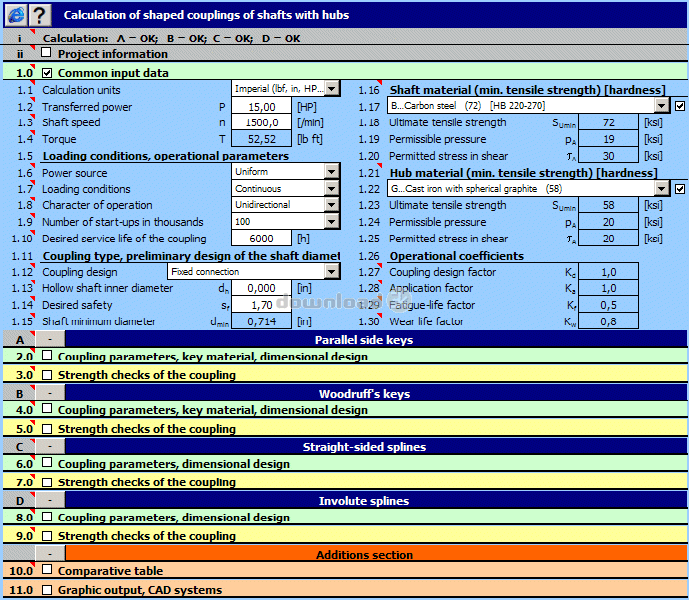
Task: Toggle checkbox next to Hub material dropdown
Action: (x=680, y=189)
